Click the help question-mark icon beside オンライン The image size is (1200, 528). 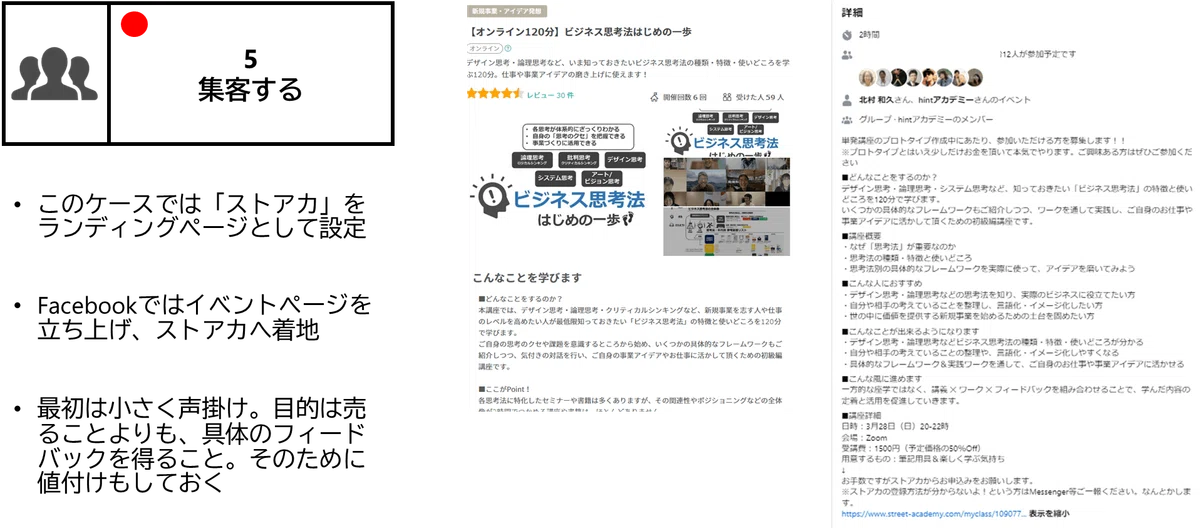[508, 47]
